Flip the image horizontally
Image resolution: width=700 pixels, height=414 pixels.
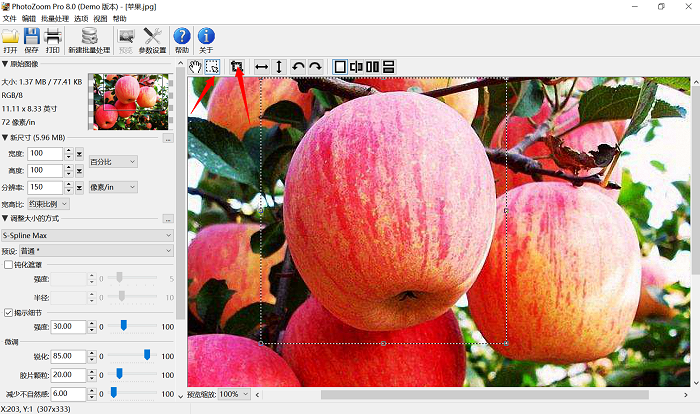point(261,66)
